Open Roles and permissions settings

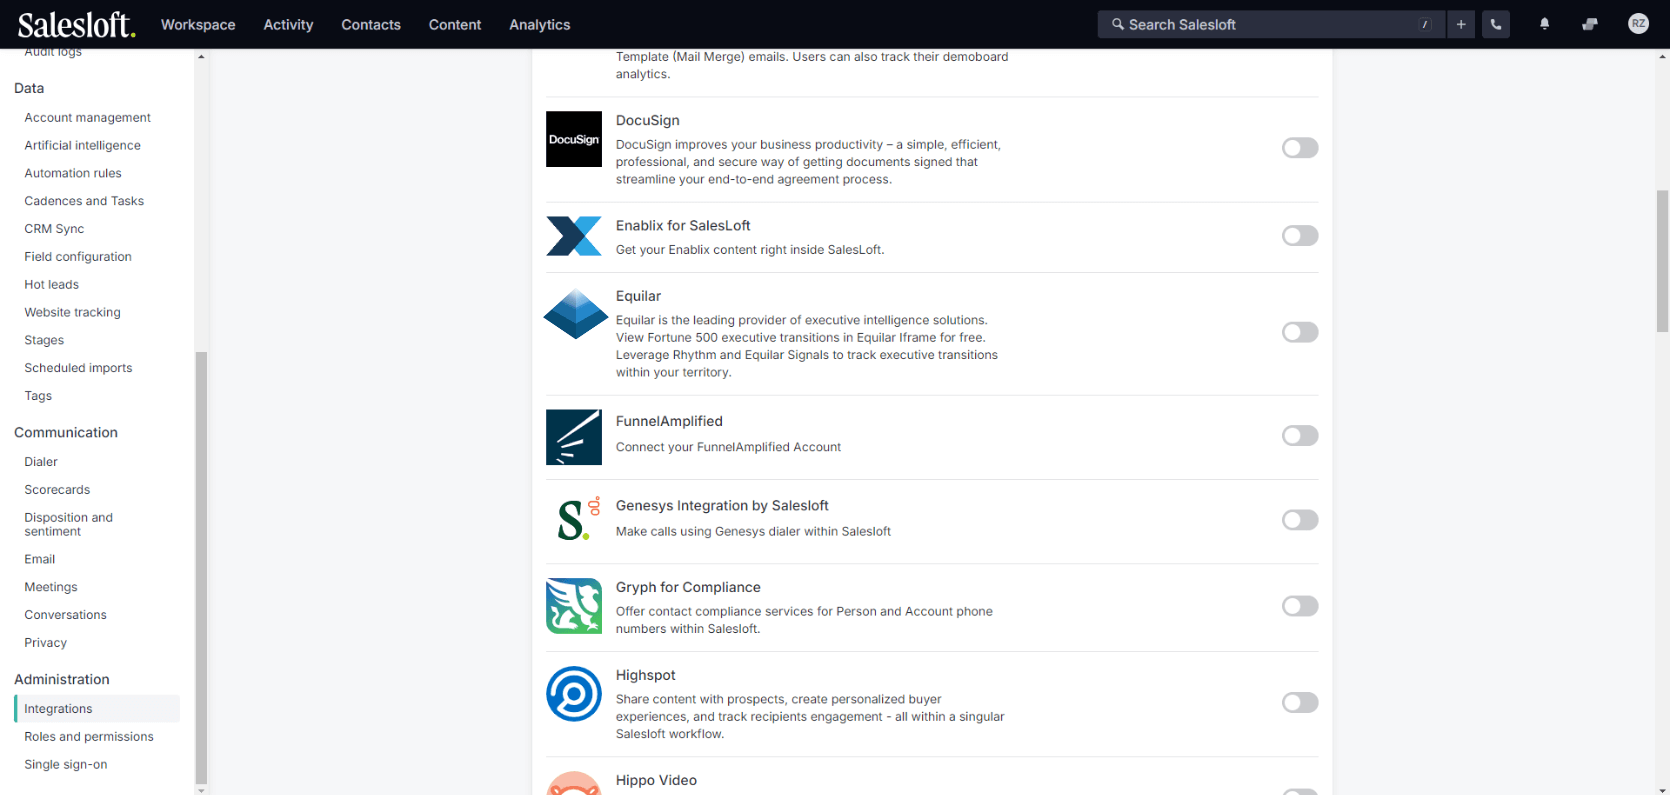point(89,737)
